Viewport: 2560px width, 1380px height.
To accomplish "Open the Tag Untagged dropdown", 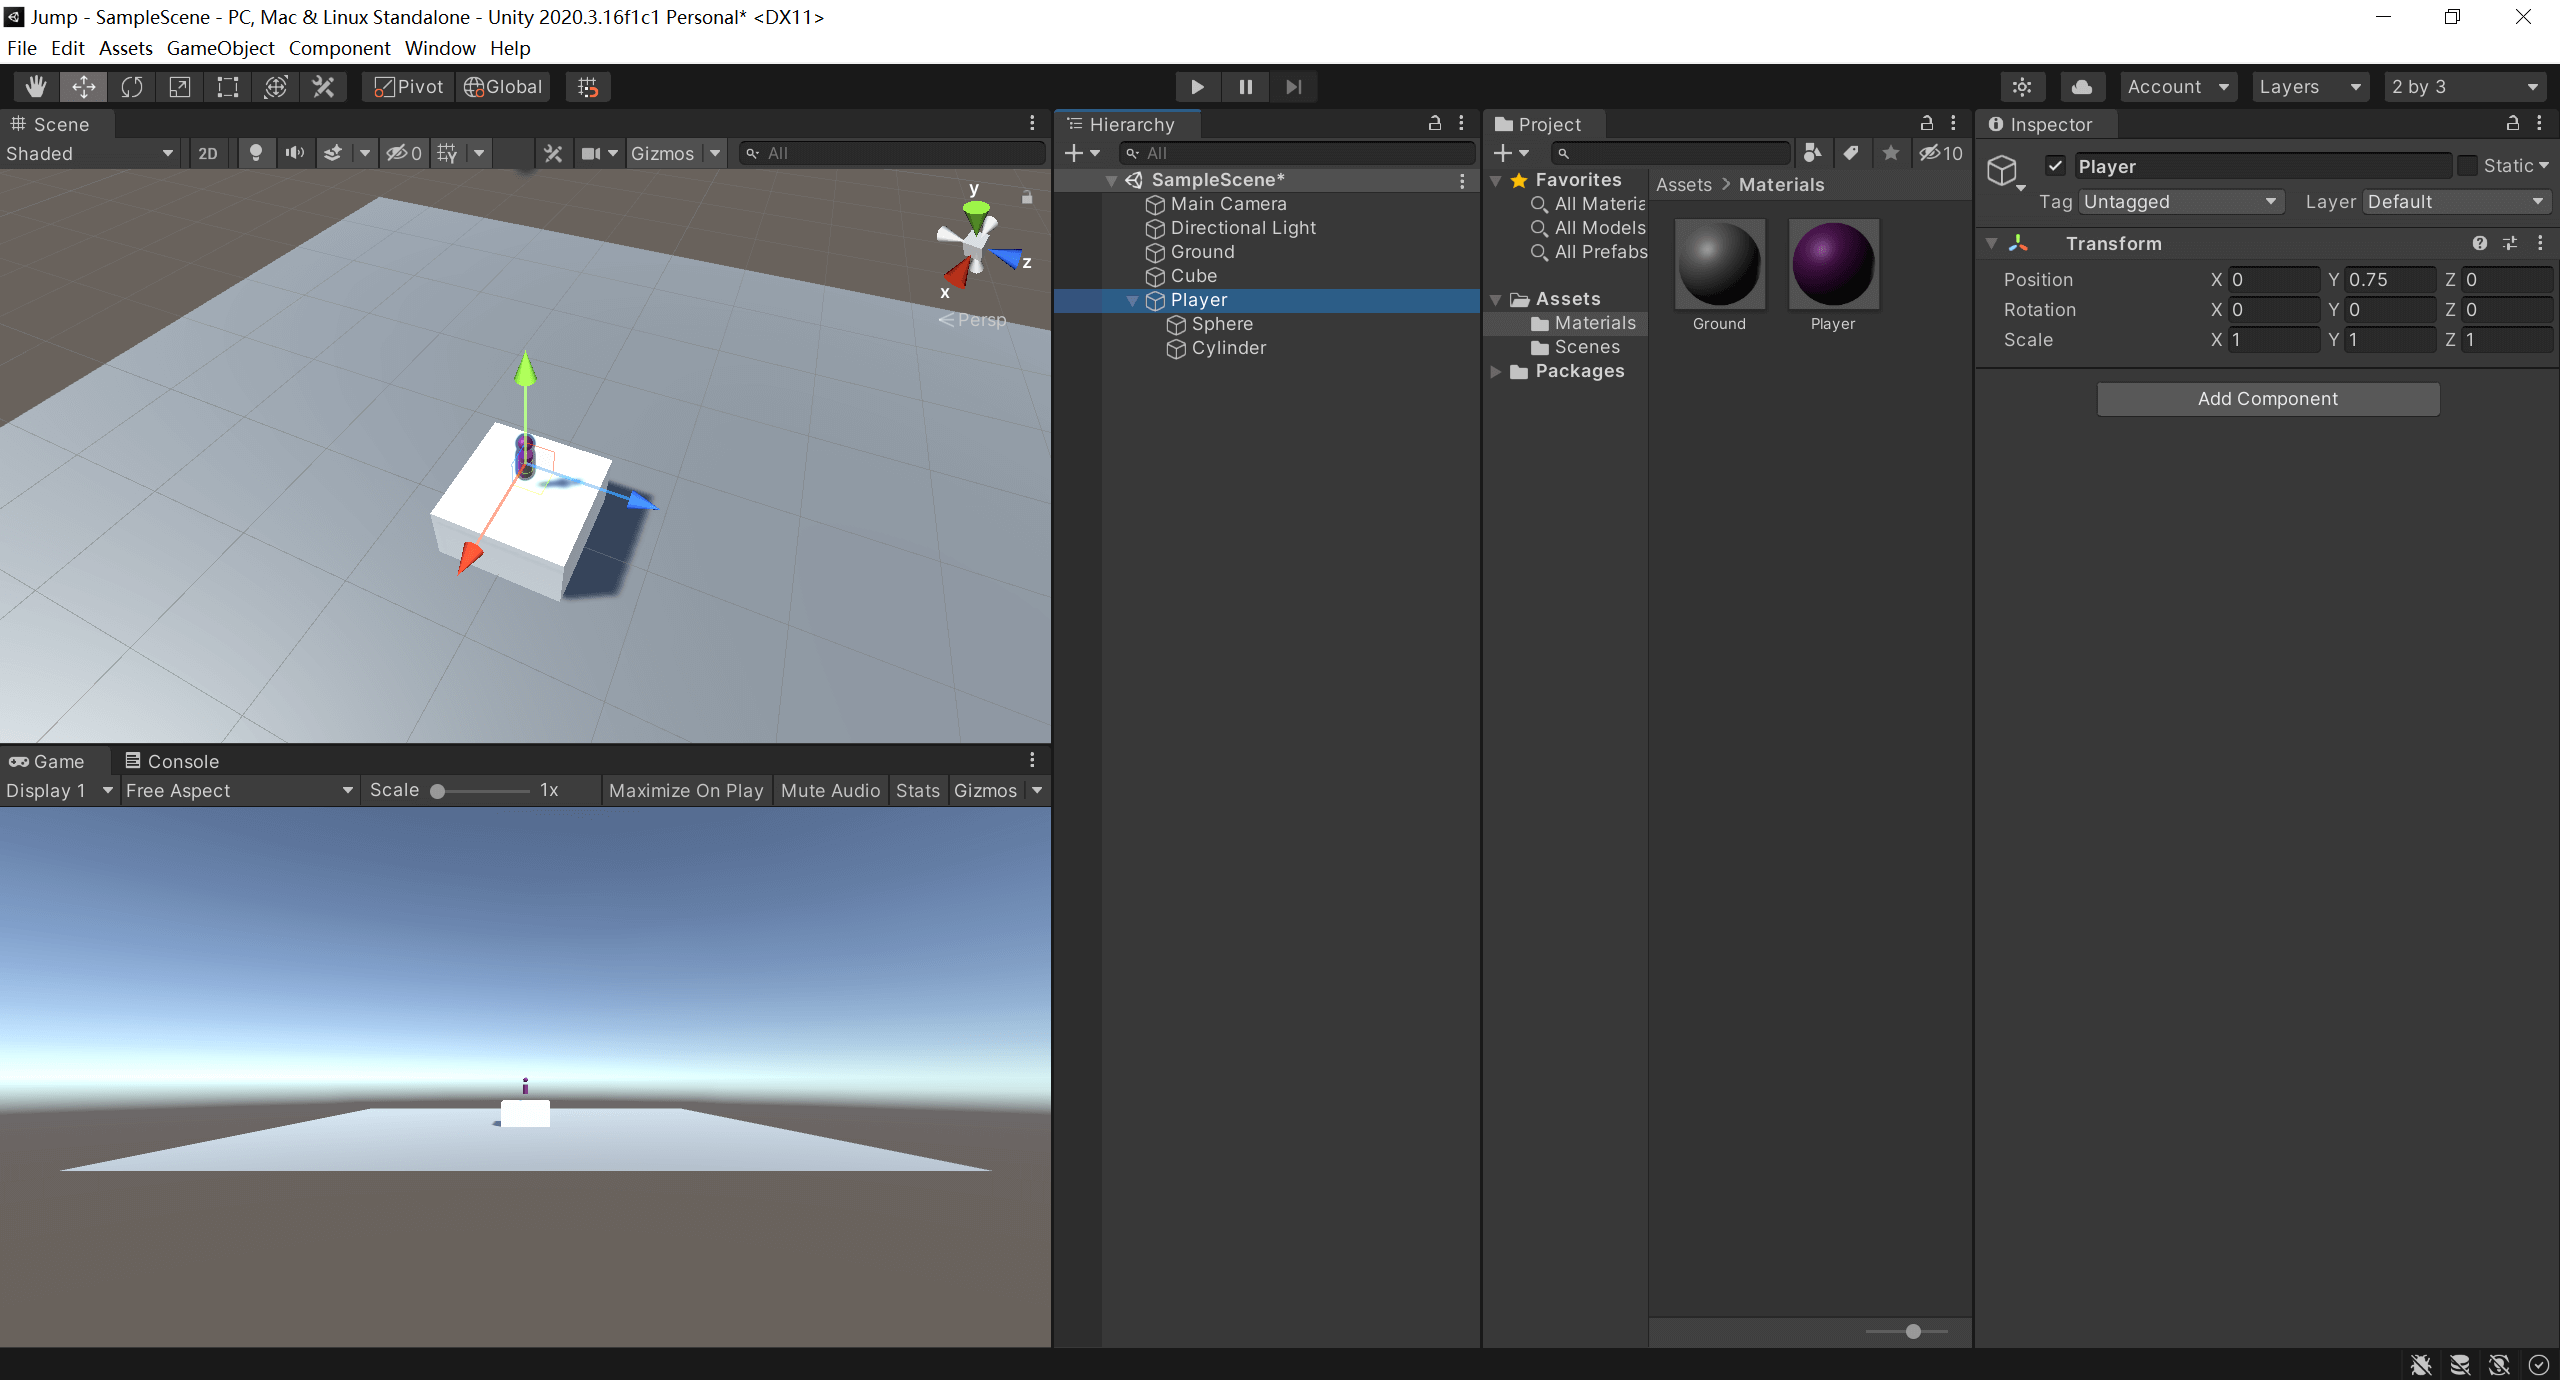I will pyautogui.click(x=2180, y=202).
